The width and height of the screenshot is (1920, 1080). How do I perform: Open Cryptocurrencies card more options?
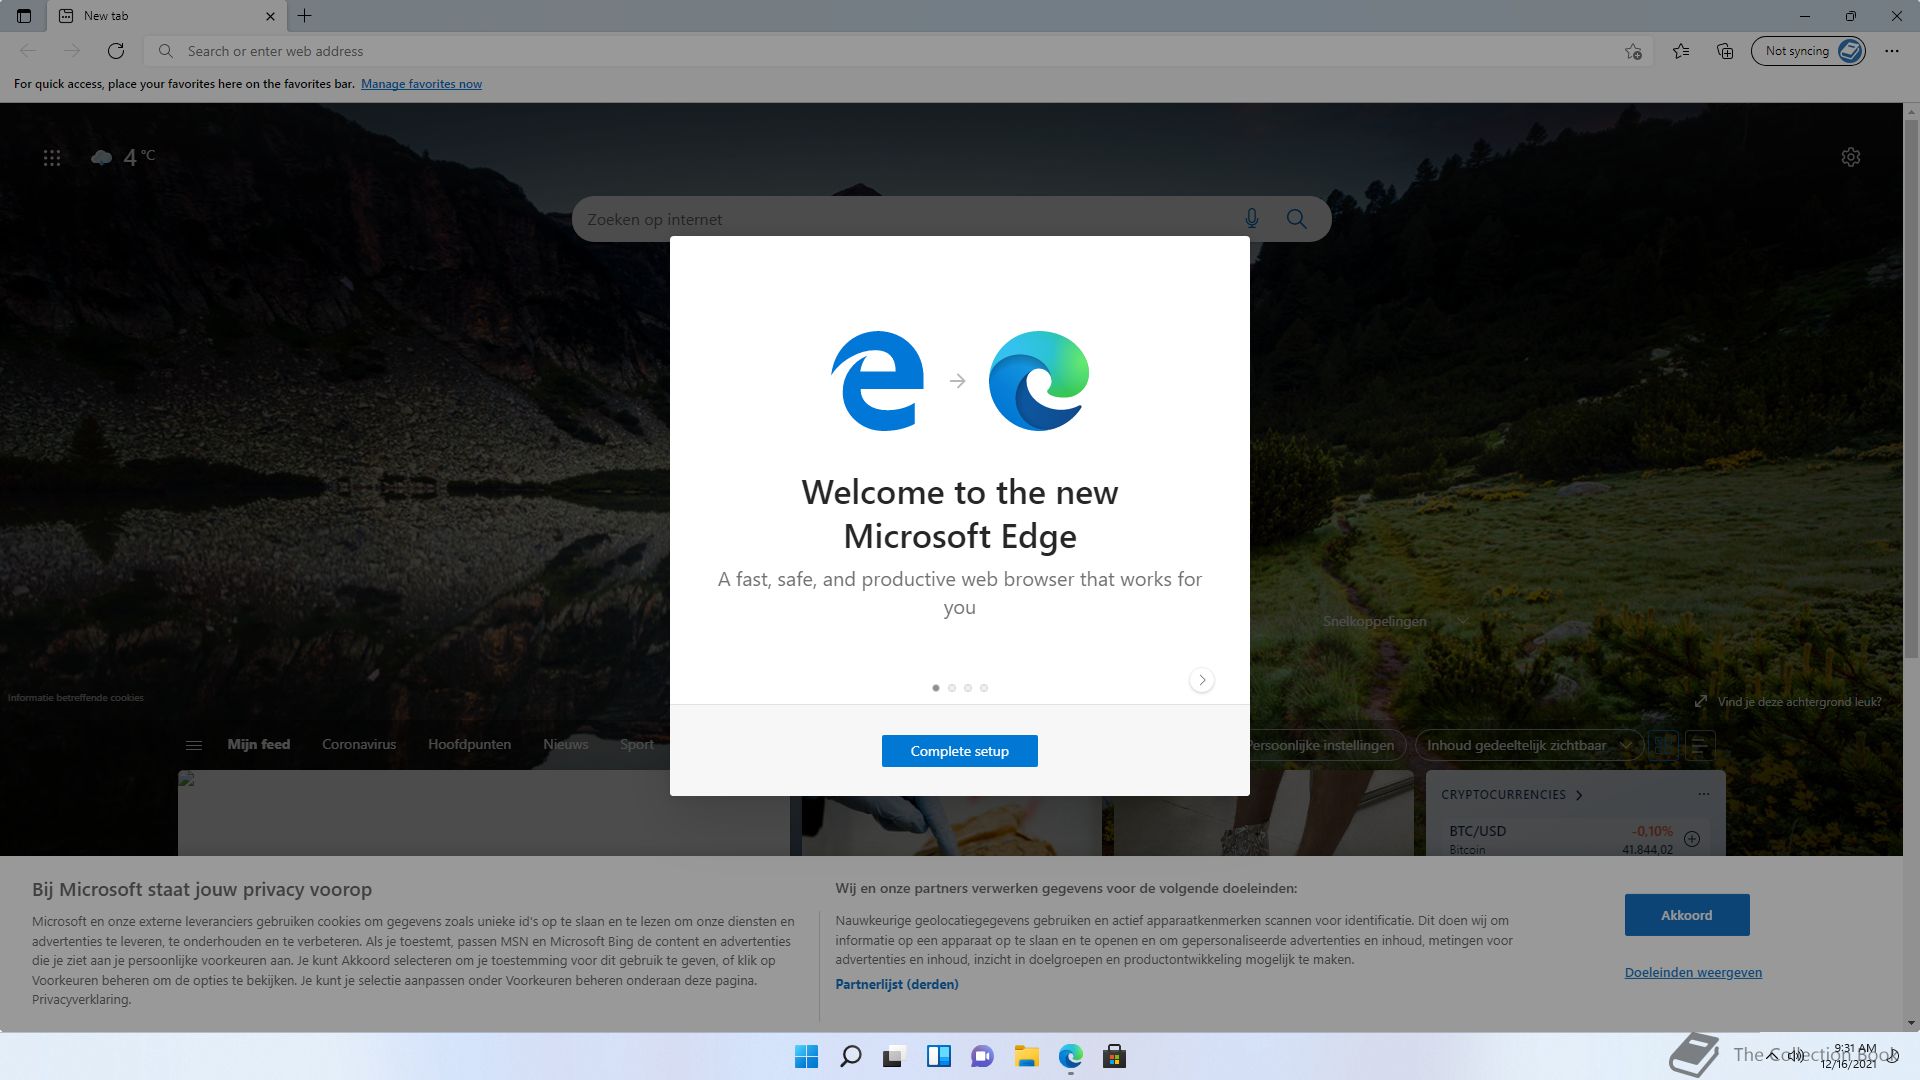point(1704,794)
